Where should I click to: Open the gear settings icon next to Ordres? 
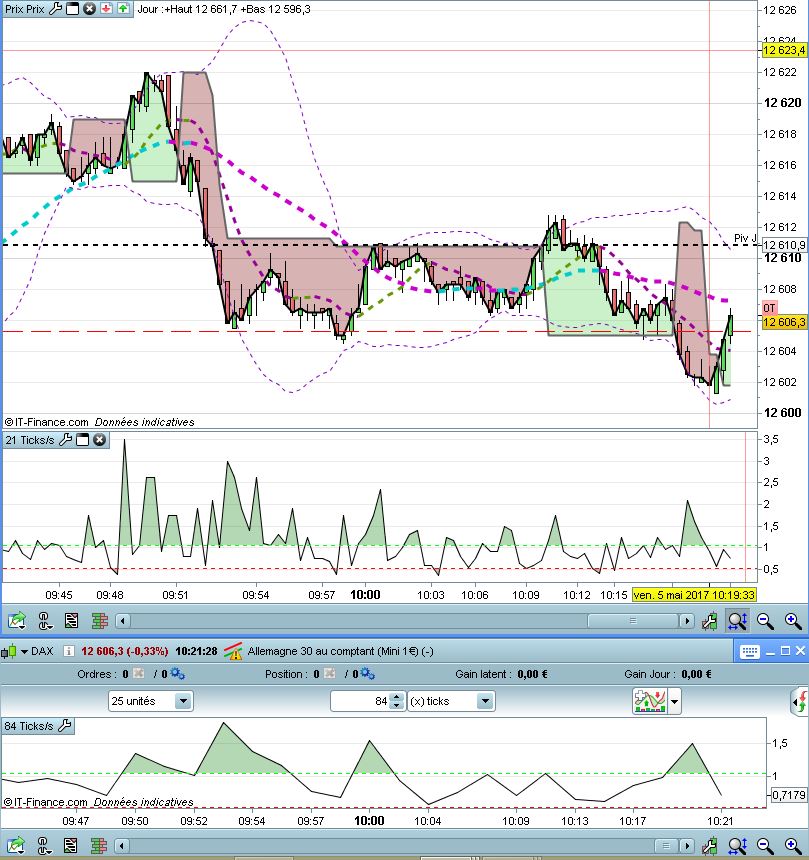[x=177, y=674]
